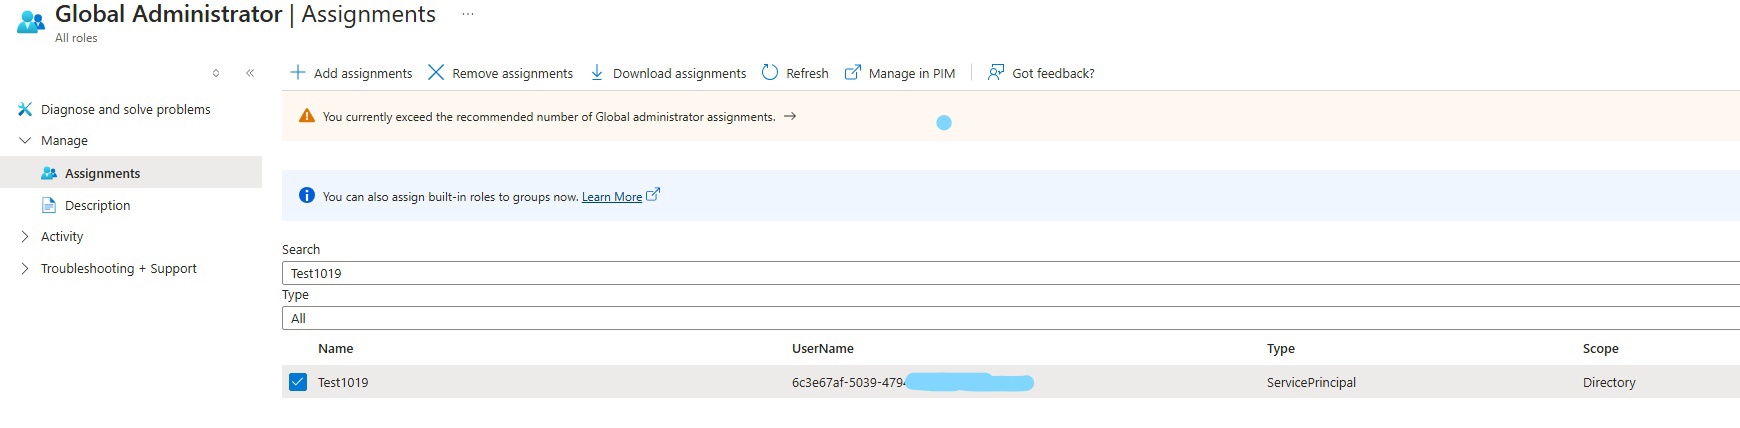Click Remove assignments

[513, 73]
